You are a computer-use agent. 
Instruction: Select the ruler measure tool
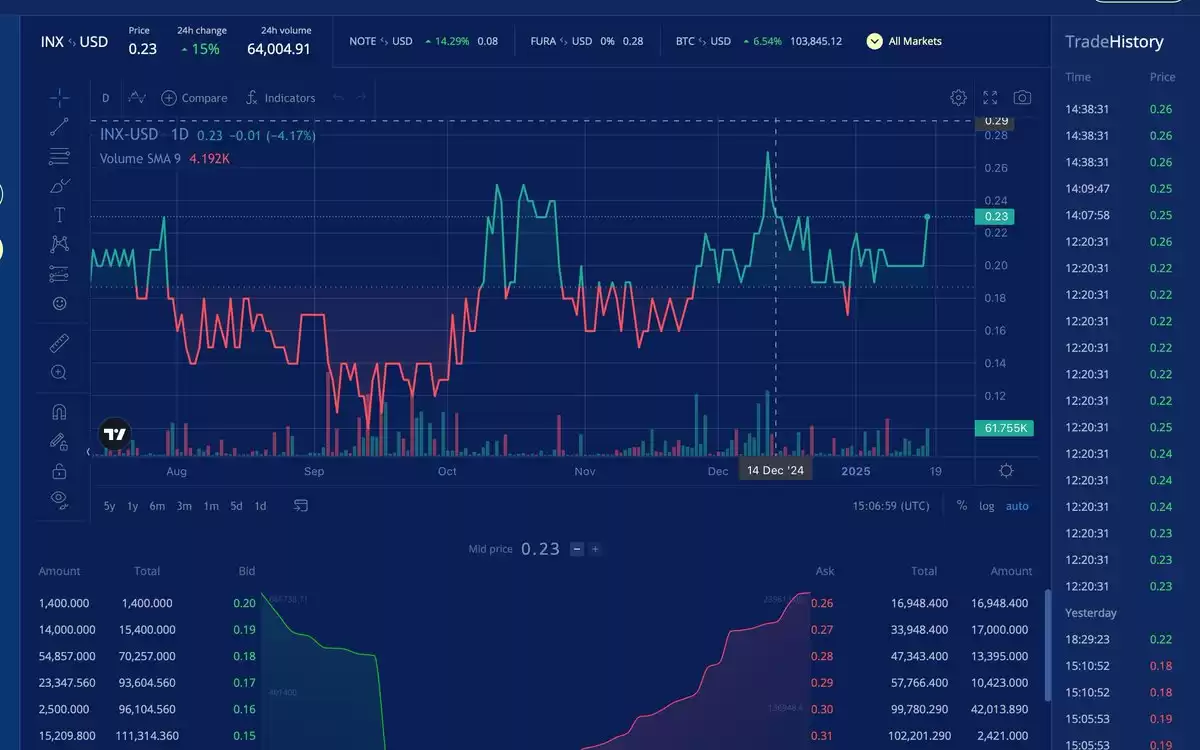(x=59, y=343)
